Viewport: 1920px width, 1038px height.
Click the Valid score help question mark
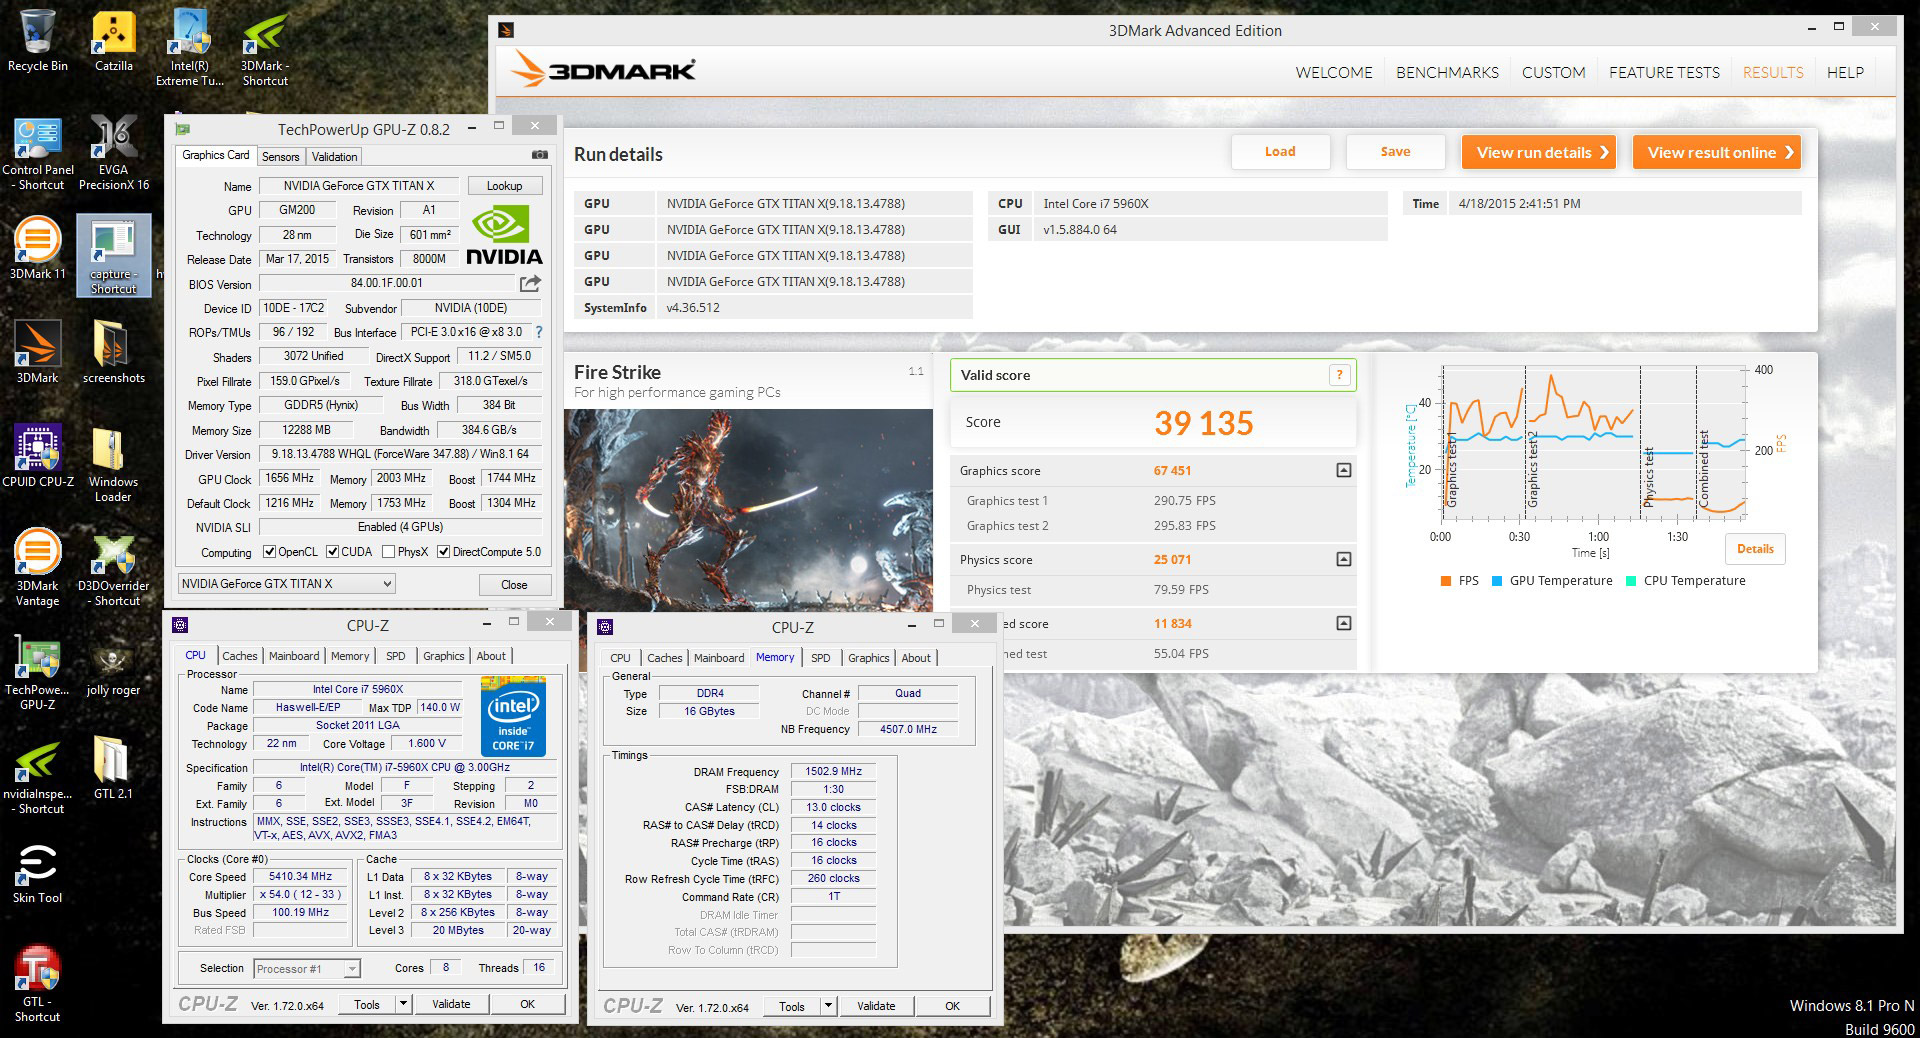click(x=1339, y=375)
